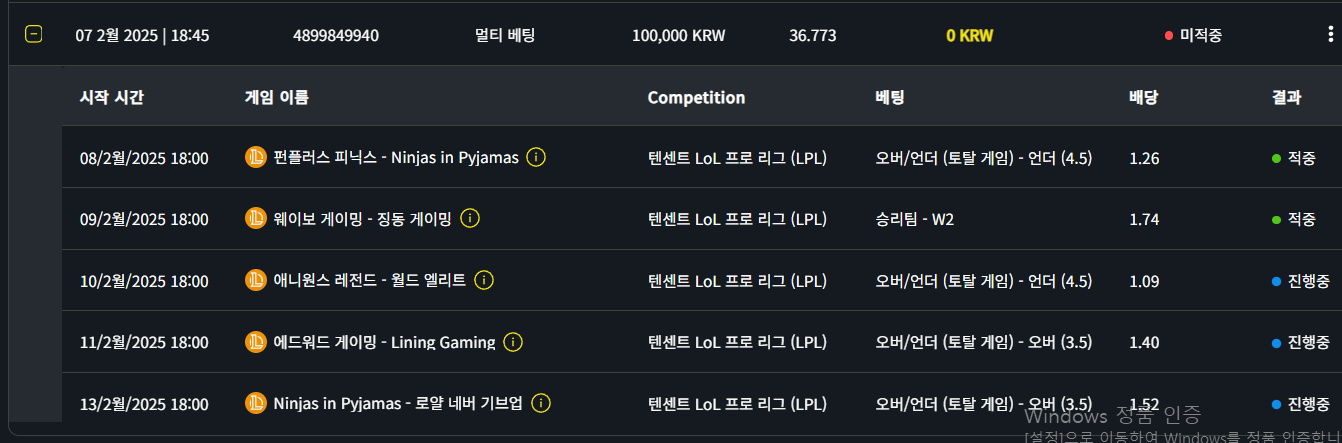
Task: Click the 0 KRW payout amount
Action: pyautogui.click(x=970, y=35)
